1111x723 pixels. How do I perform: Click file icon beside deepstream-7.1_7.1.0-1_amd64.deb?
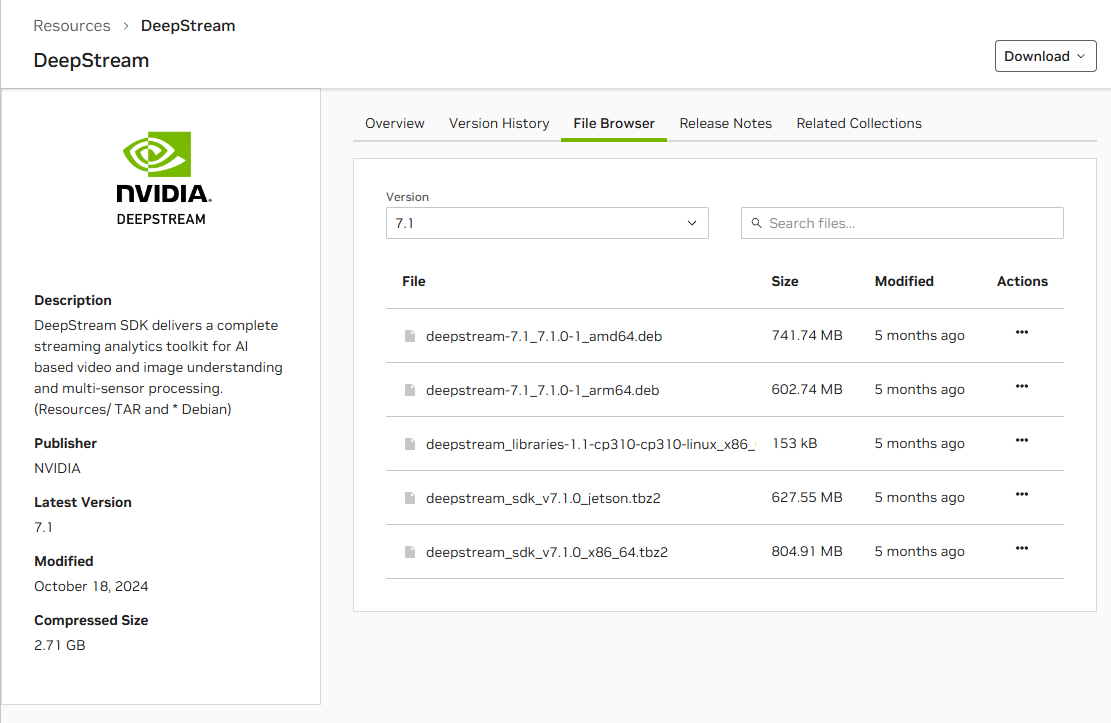[x=410, y=336]
